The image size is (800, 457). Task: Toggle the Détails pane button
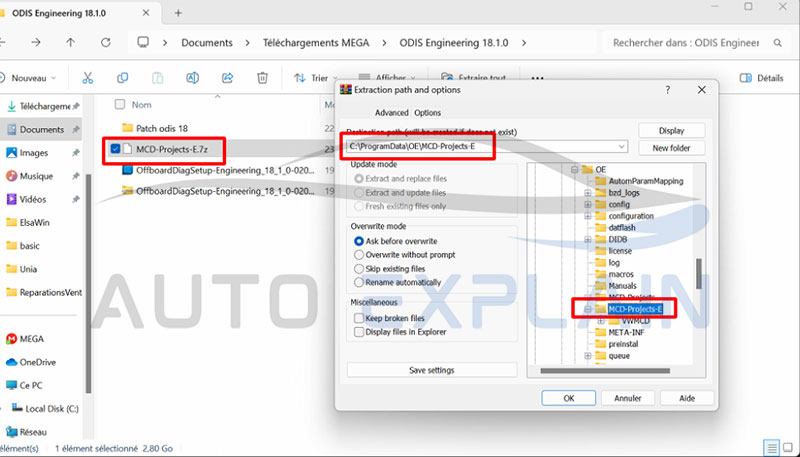761,78
